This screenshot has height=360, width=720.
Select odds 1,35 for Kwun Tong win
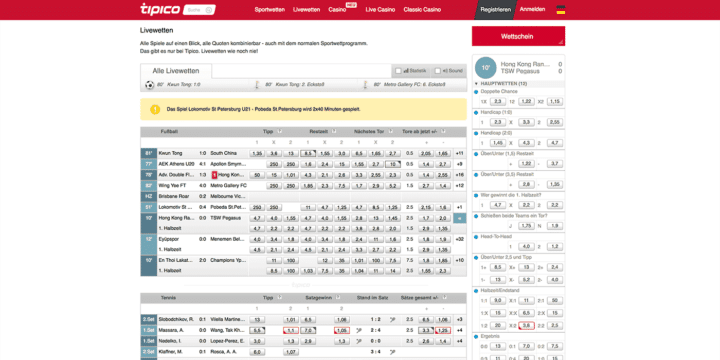tap(258, 154)
